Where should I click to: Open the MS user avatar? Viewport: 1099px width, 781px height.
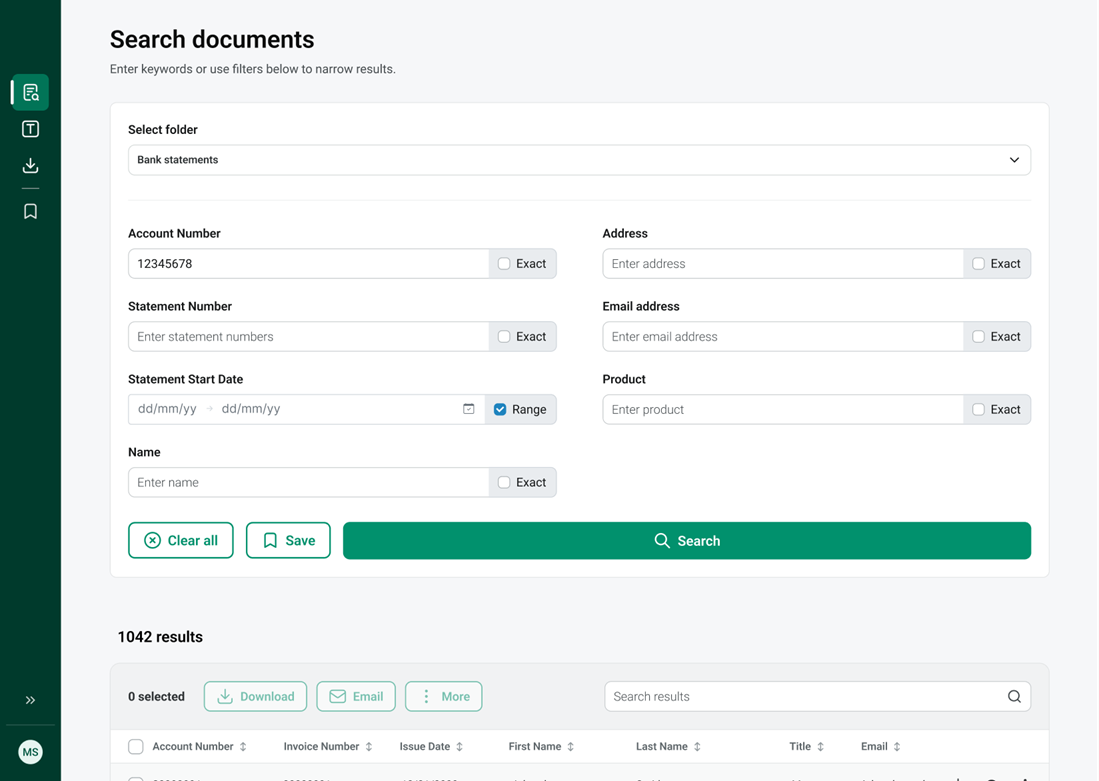click(x=31, y=752)
